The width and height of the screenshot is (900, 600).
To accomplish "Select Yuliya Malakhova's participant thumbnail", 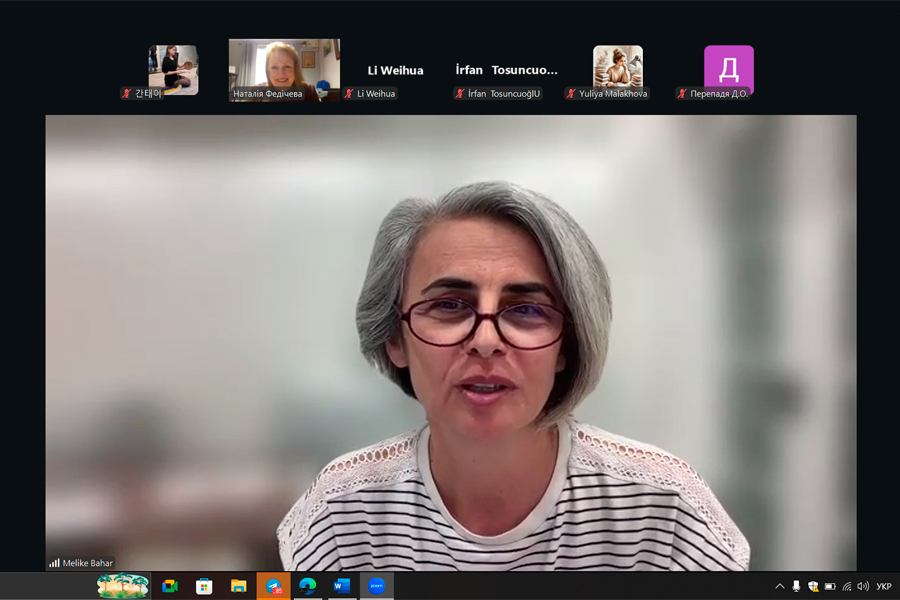I will [618, 70].
